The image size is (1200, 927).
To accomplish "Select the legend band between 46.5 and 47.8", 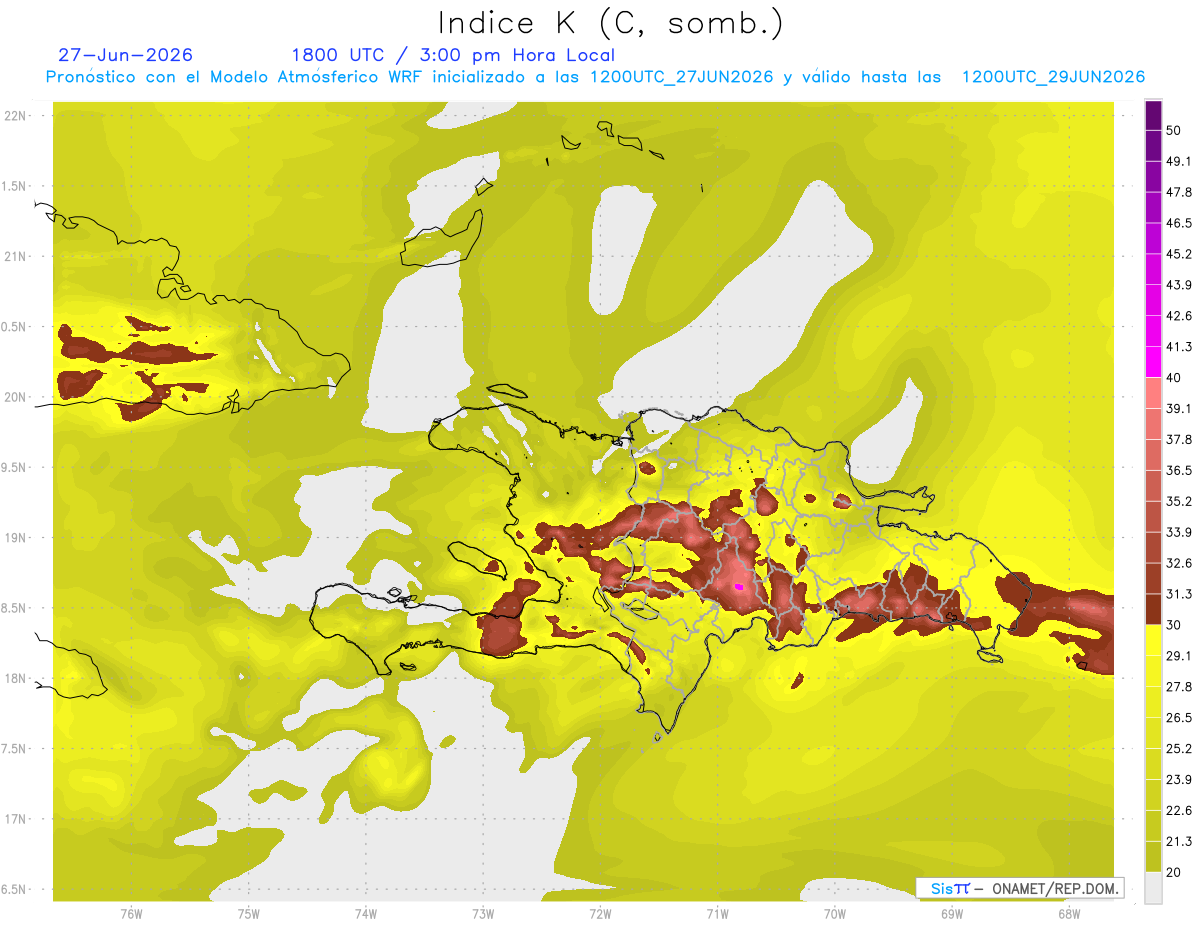I will pos(1153,208).
